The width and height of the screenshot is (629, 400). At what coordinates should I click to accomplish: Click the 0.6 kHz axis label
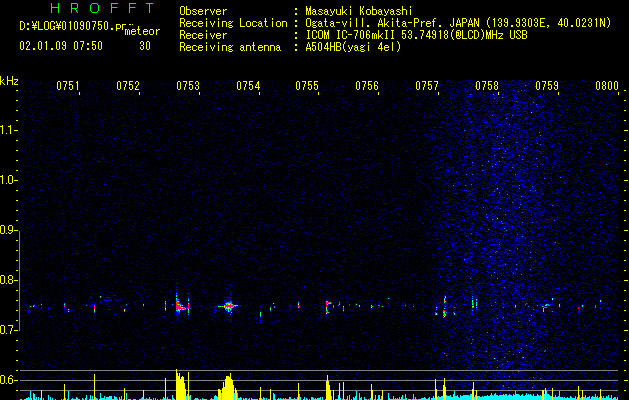click(x=8, y=380)
